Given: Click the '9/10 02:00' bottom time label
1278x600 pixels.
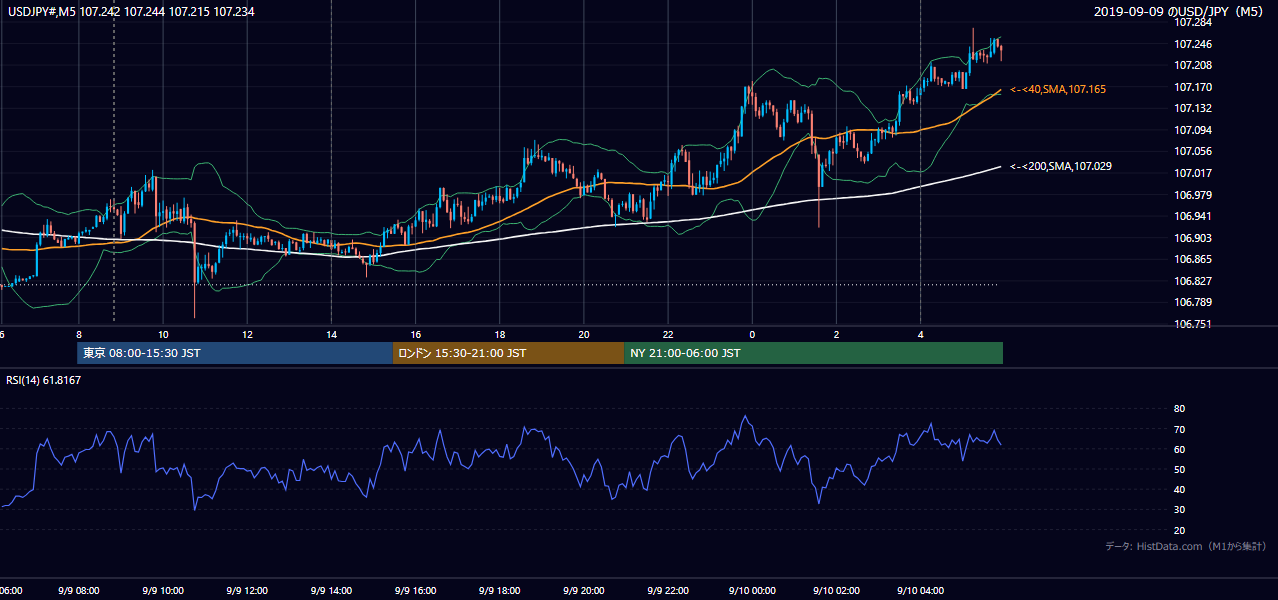Looking at the screenshot, I should (836, 591).
